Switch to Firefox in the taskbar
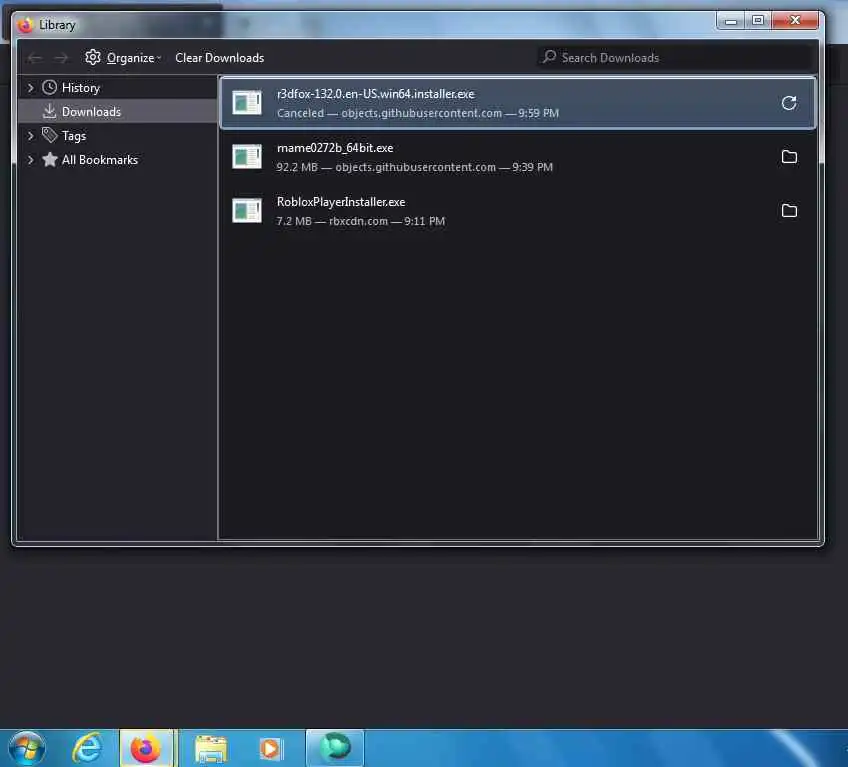 146,749
